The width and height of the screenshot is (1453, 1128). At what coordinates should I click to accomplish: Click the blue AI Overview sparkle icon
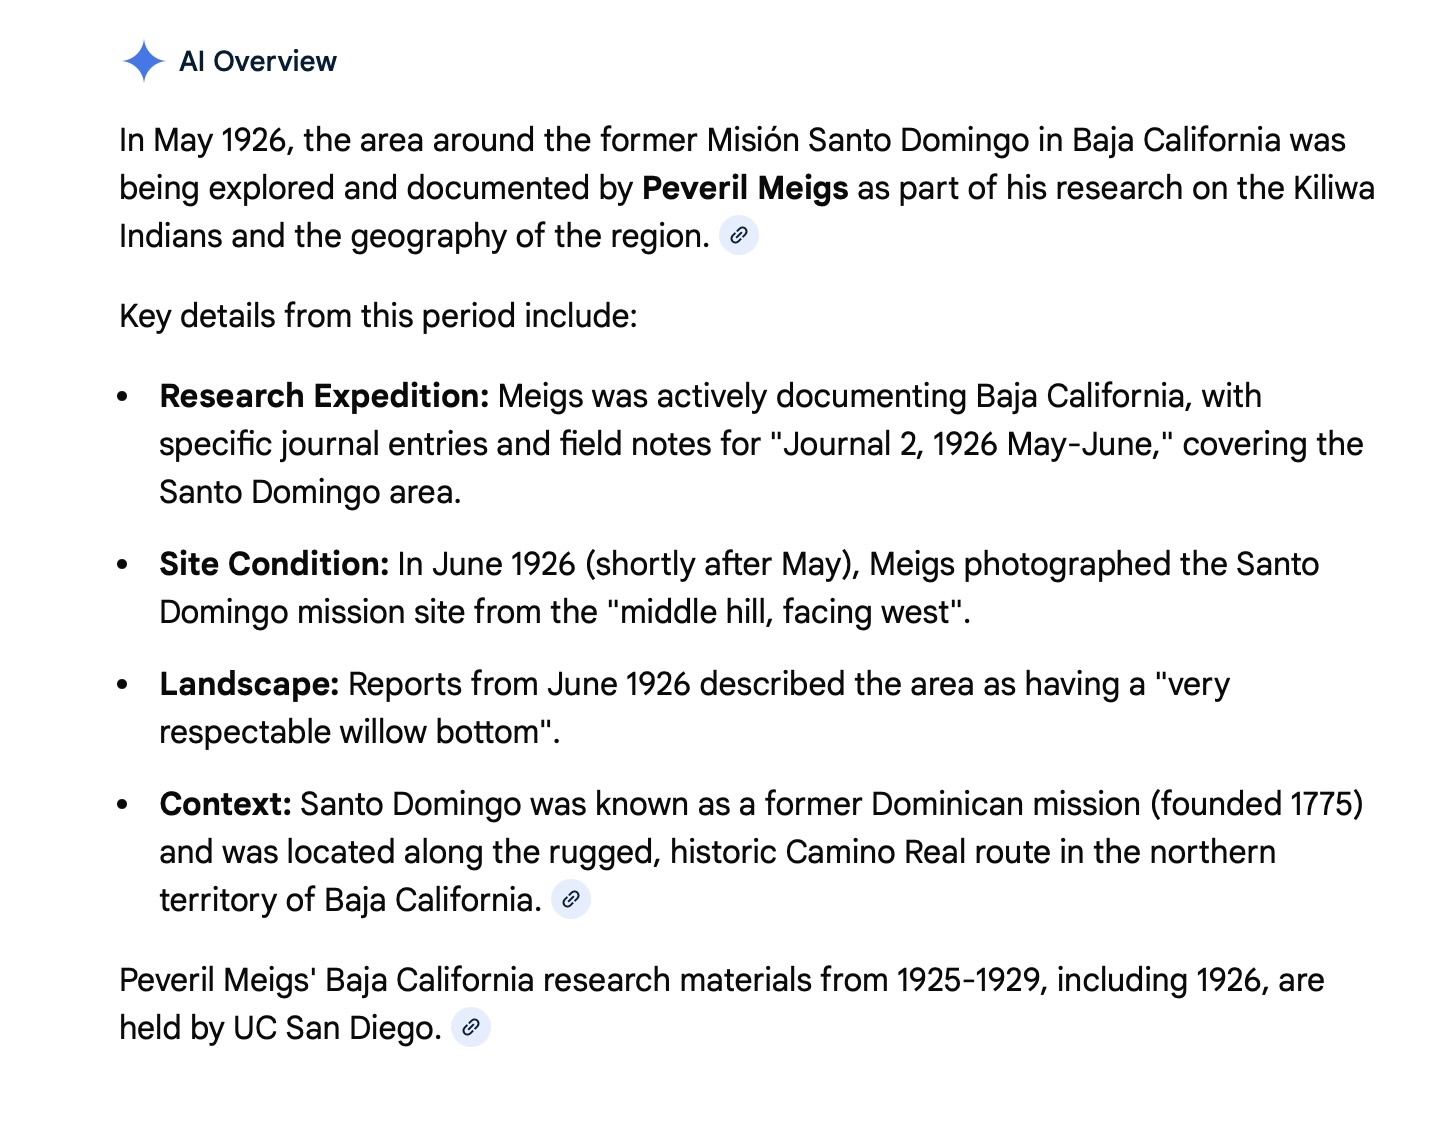pyautogui.click(x=143, y=61)
